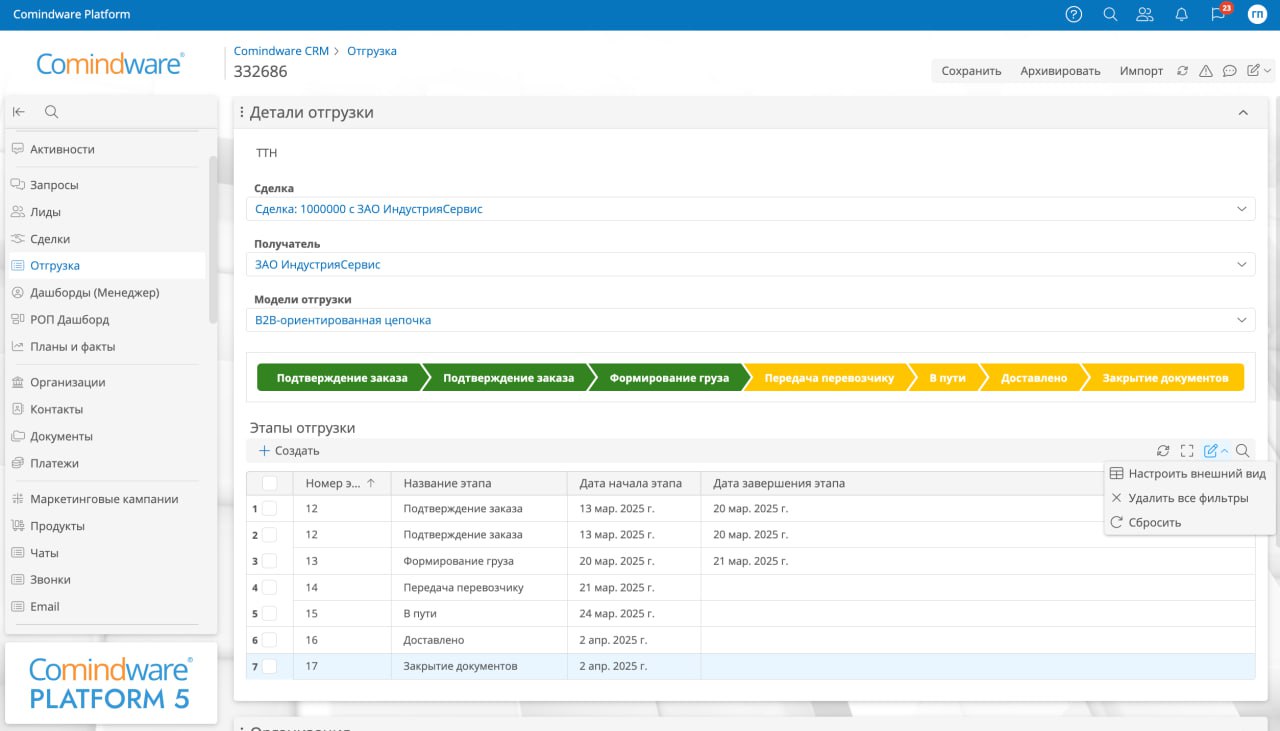Toggle the select-all checkbox in table header

pos(269,483)
